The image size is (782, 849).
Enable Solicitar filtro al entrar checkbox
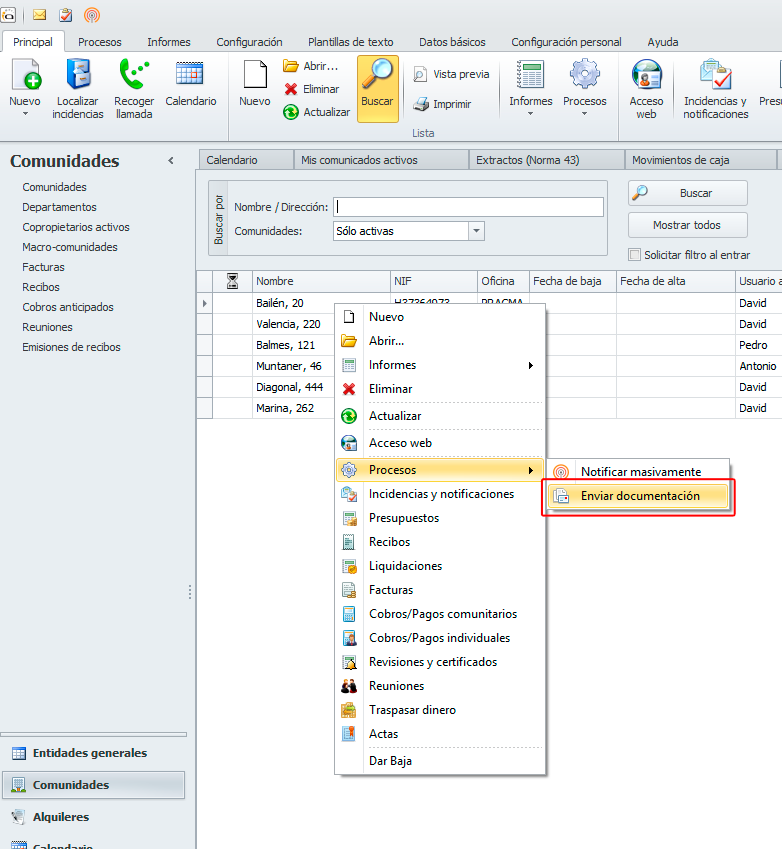(634, 254)
